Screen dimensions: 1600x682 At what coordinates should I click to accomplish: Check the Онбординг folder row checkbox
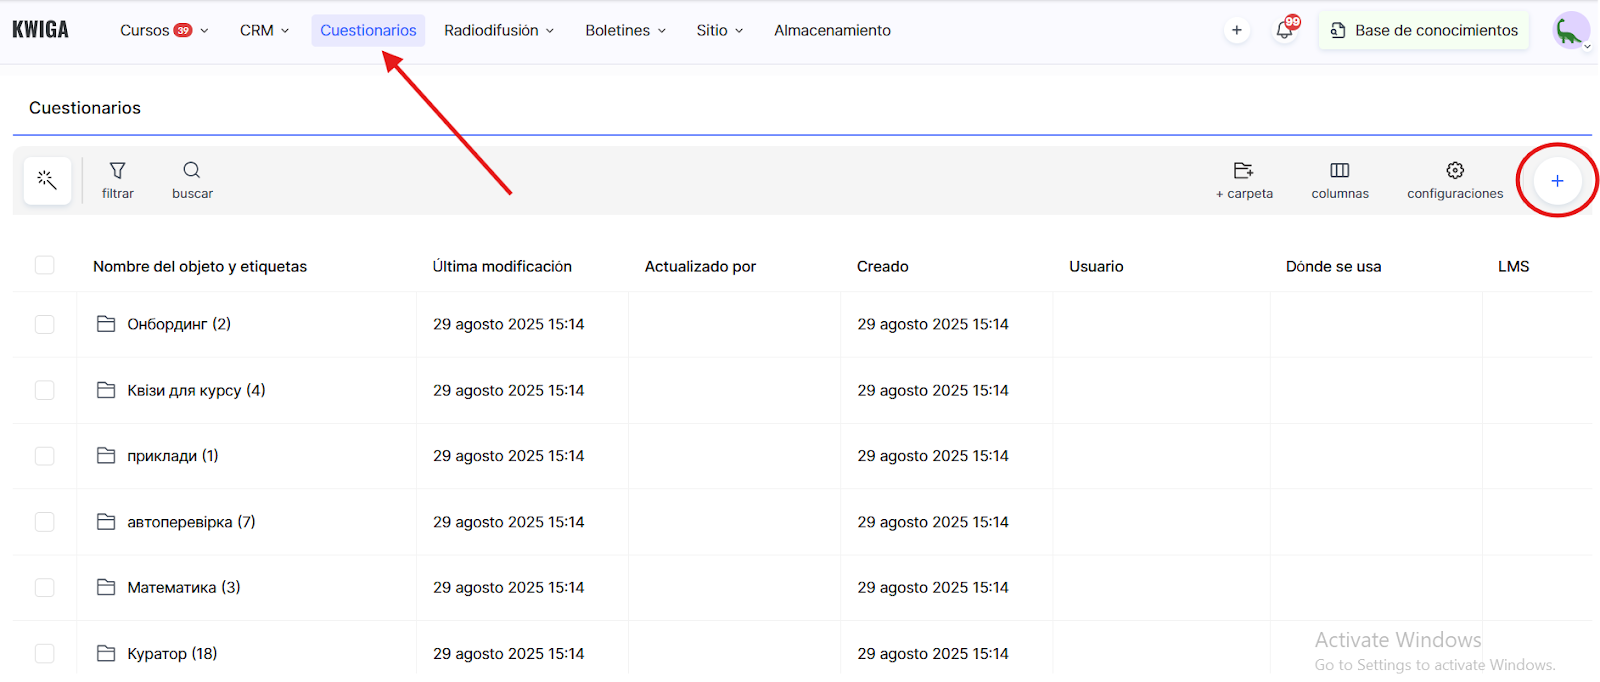coord(45,324)
